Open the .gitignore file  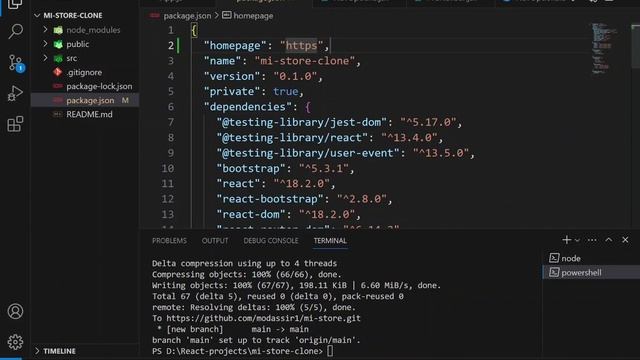coord(84,72)
